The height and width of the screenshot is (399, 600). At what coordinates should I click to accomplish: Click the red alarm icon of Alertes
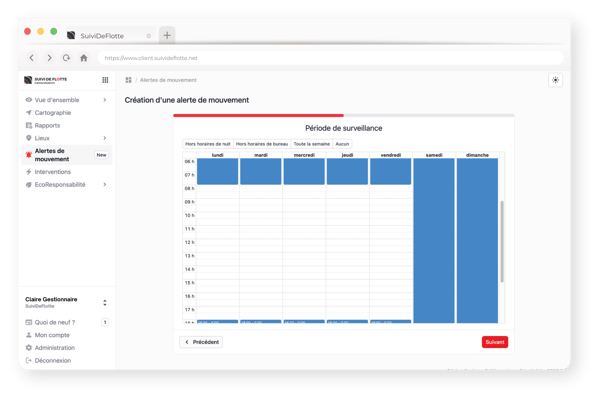click(x=28, y=155)
